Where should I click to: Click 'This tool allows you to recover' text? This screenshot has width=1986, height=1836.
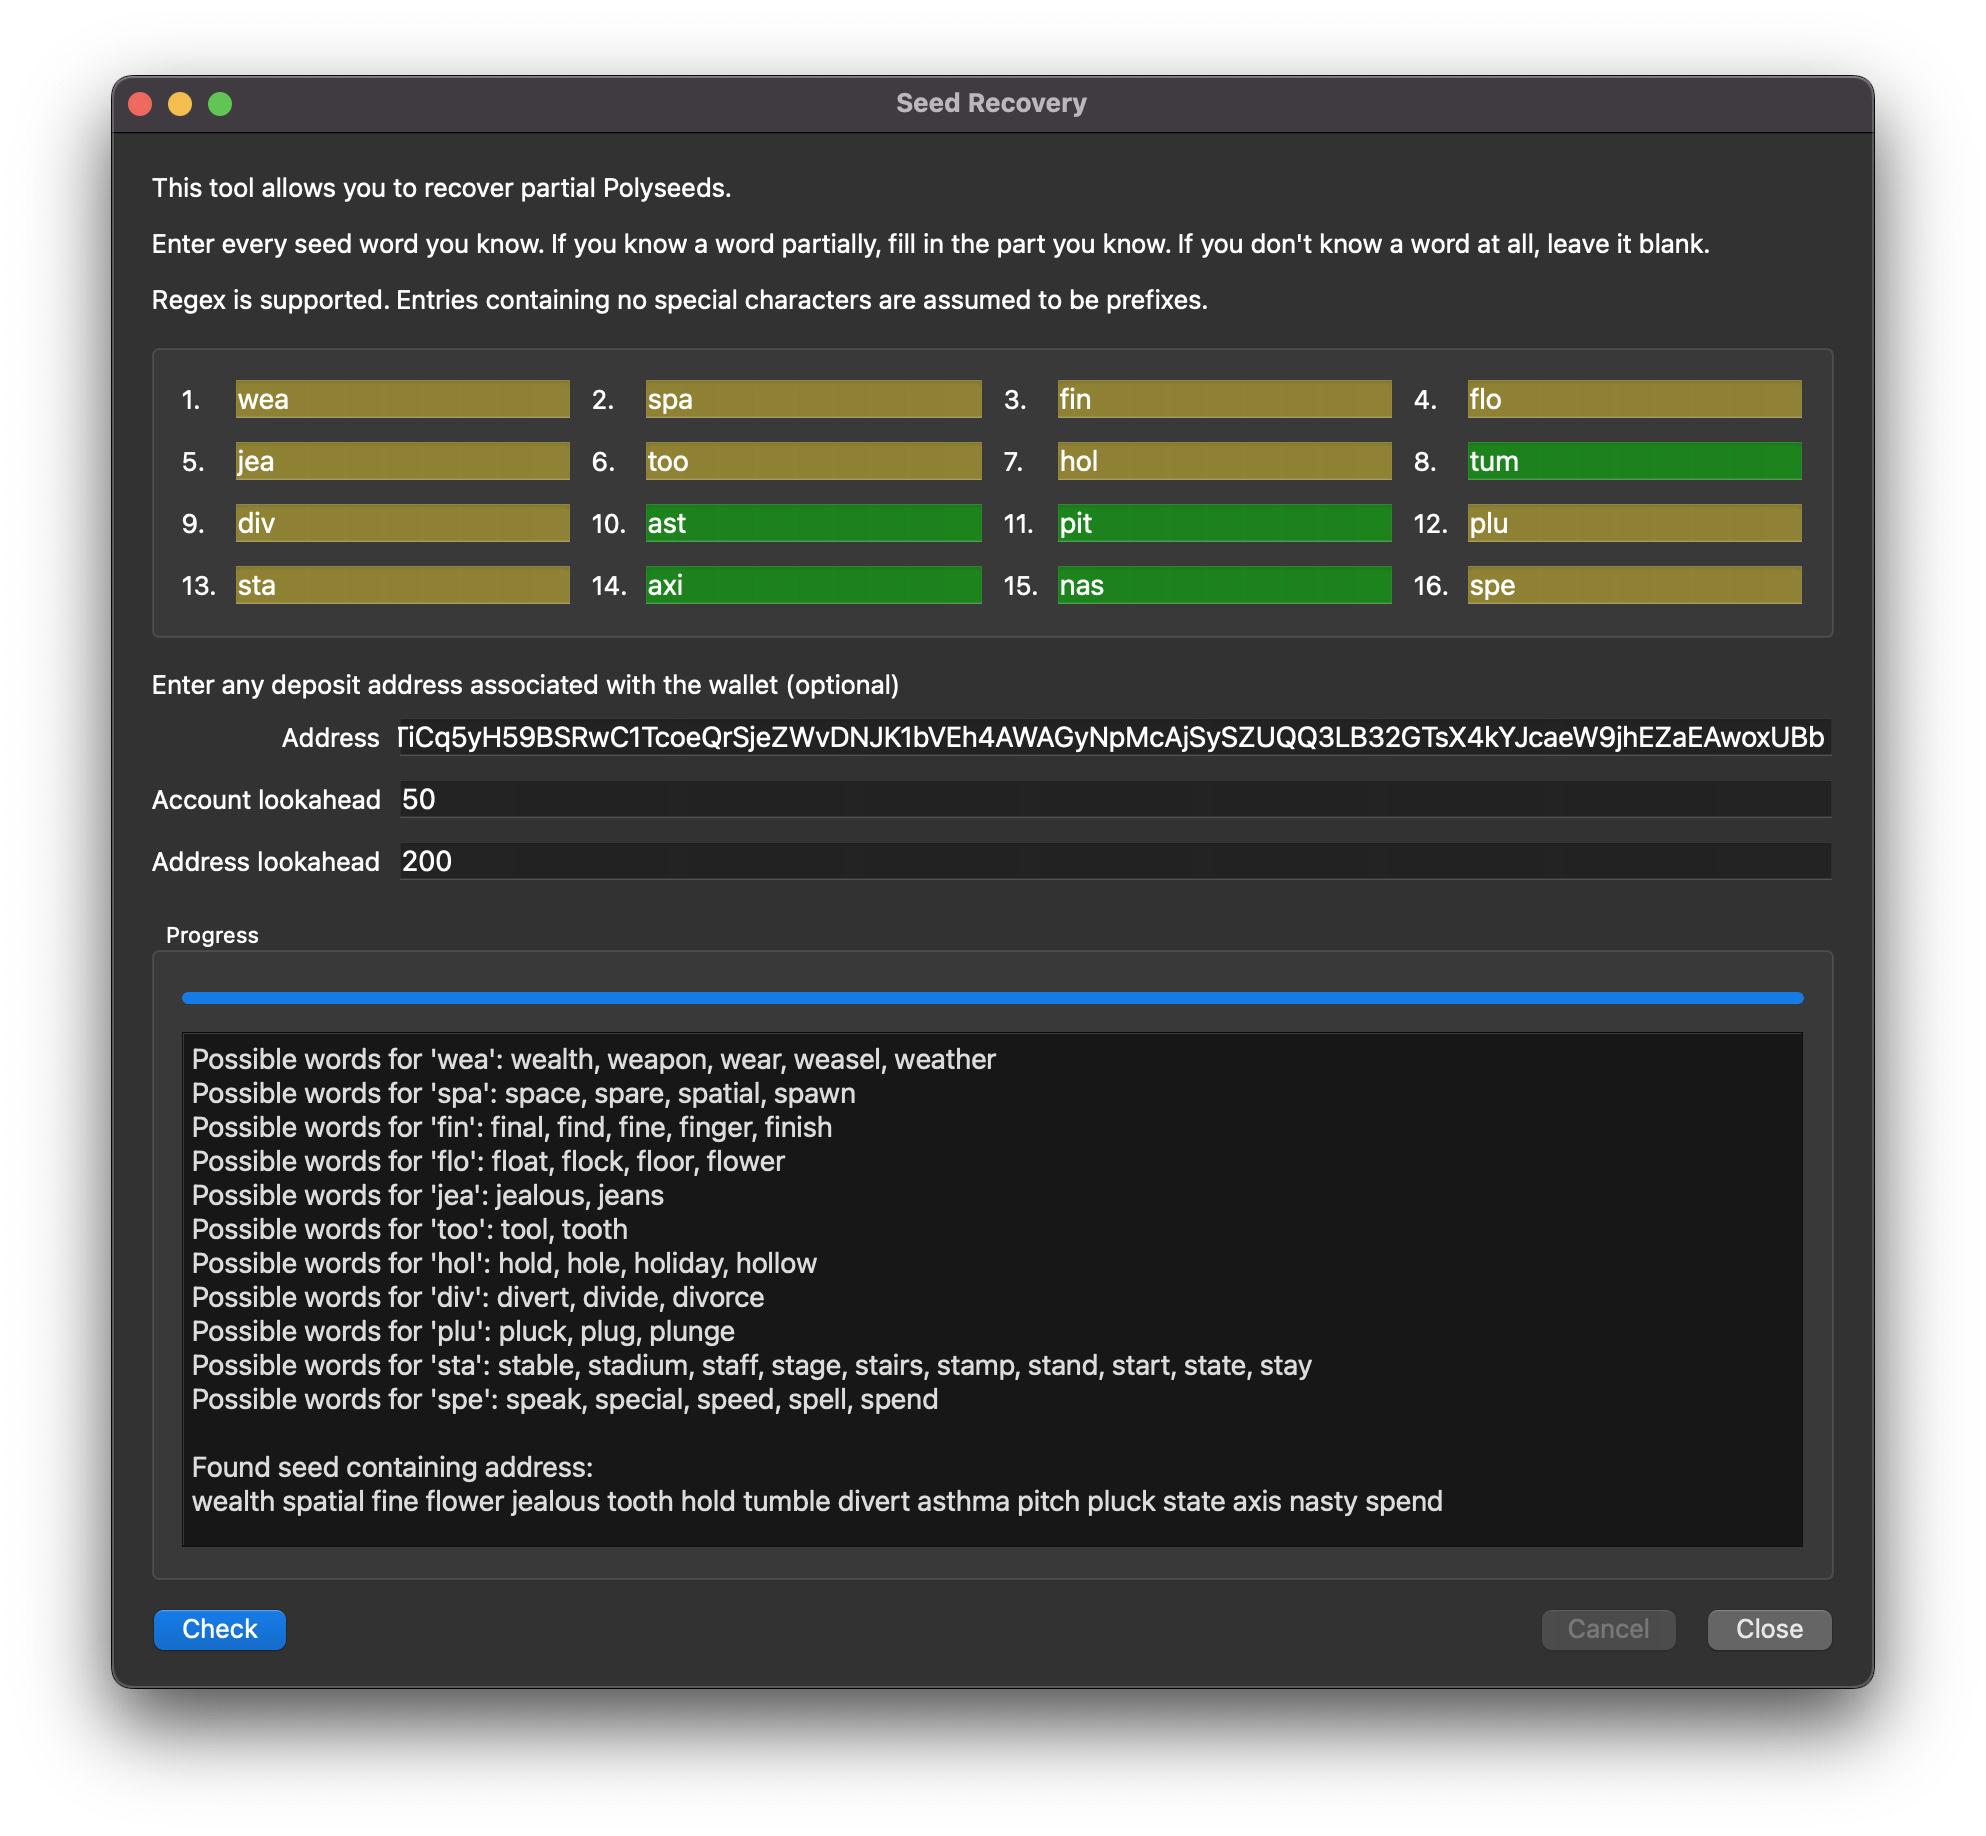point(441,188)
